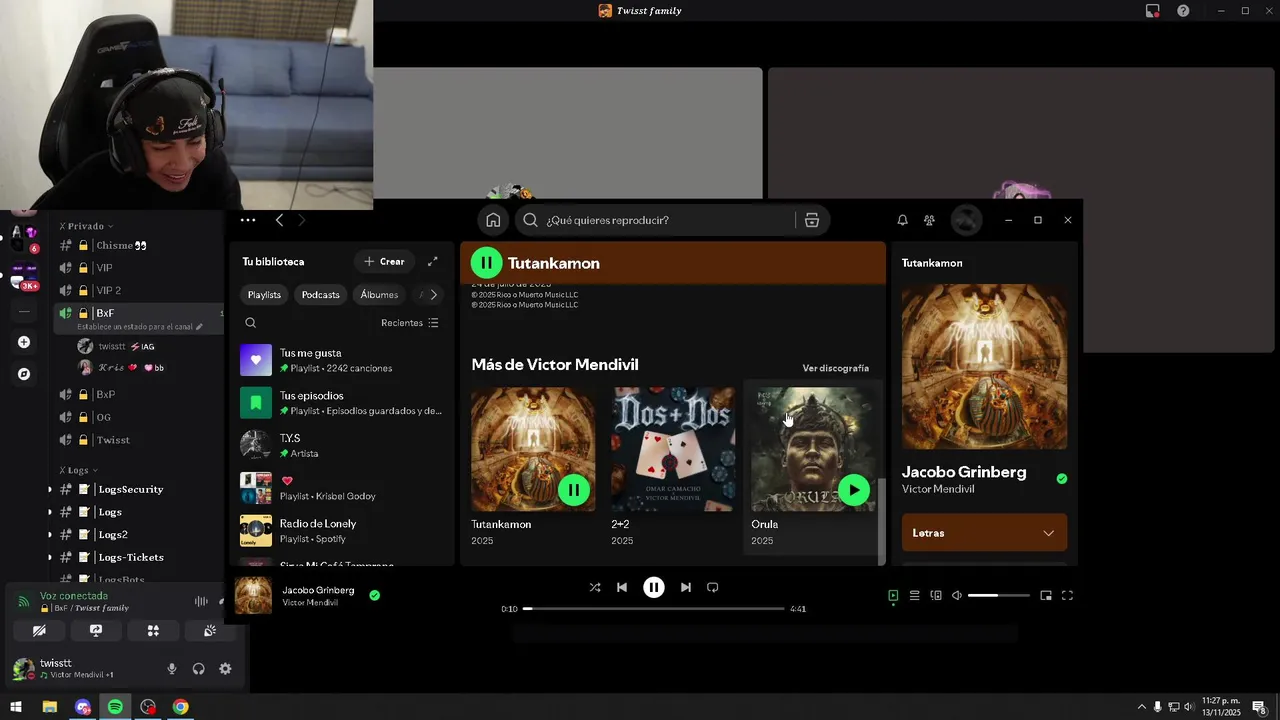Click the Crear button

pyautogui.click(x=385, y=261)
